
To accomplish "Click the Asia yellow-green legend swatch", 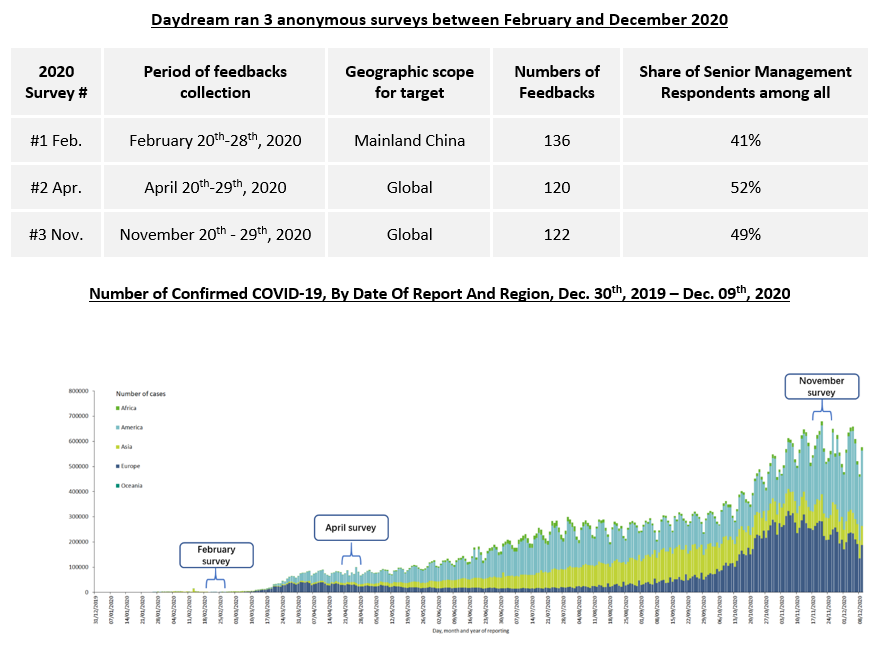I will point(118,447).
